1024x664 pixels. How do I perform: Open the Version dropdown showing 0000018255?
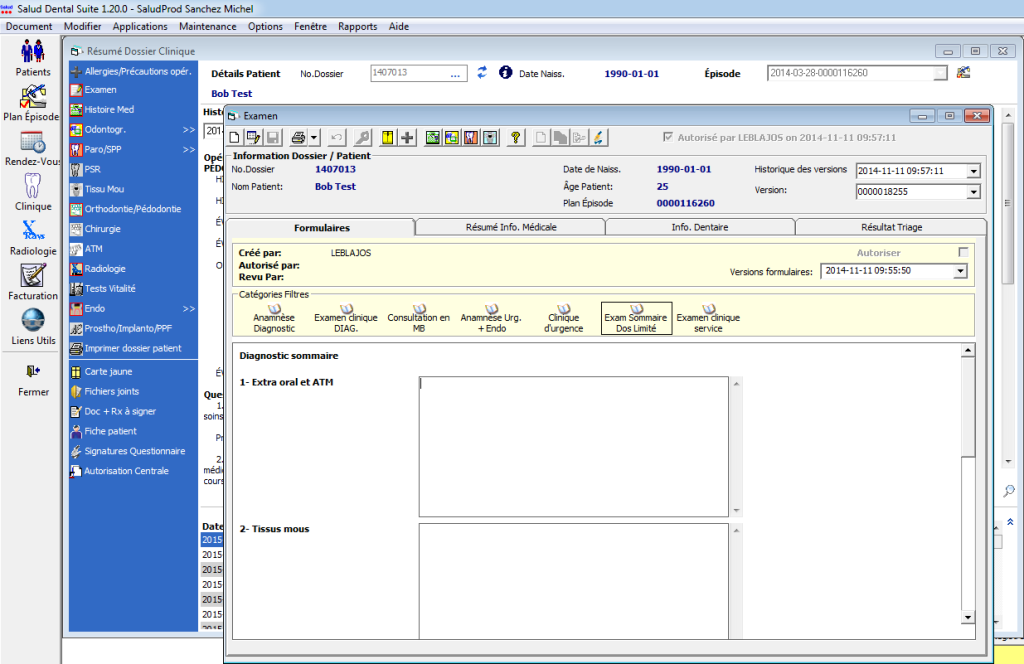click(x=973, y=192)
